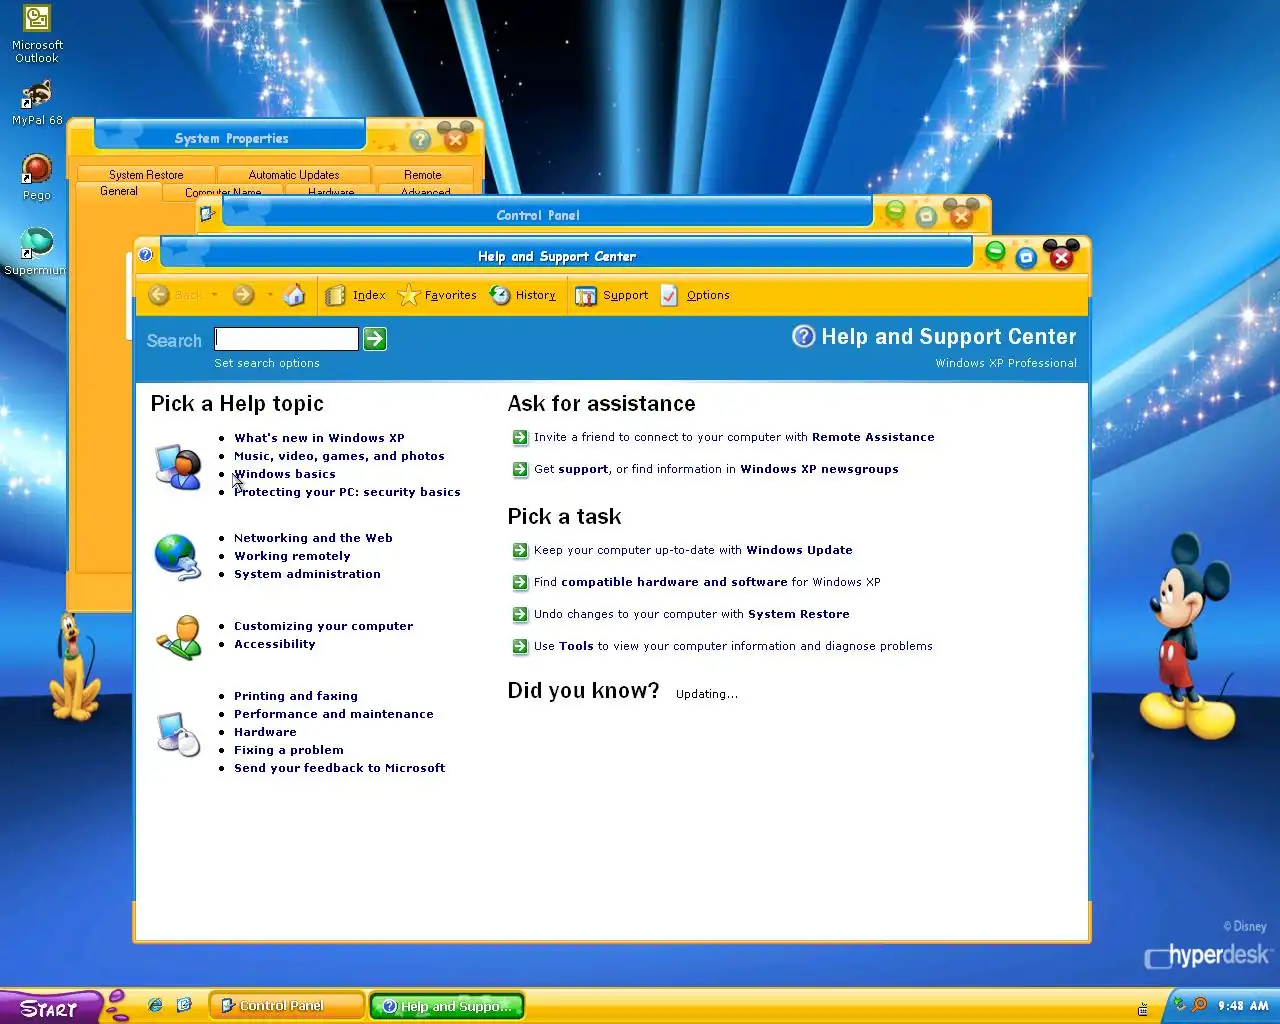
Task: Open compatible hardware and software link
Action: coord(674,582)
